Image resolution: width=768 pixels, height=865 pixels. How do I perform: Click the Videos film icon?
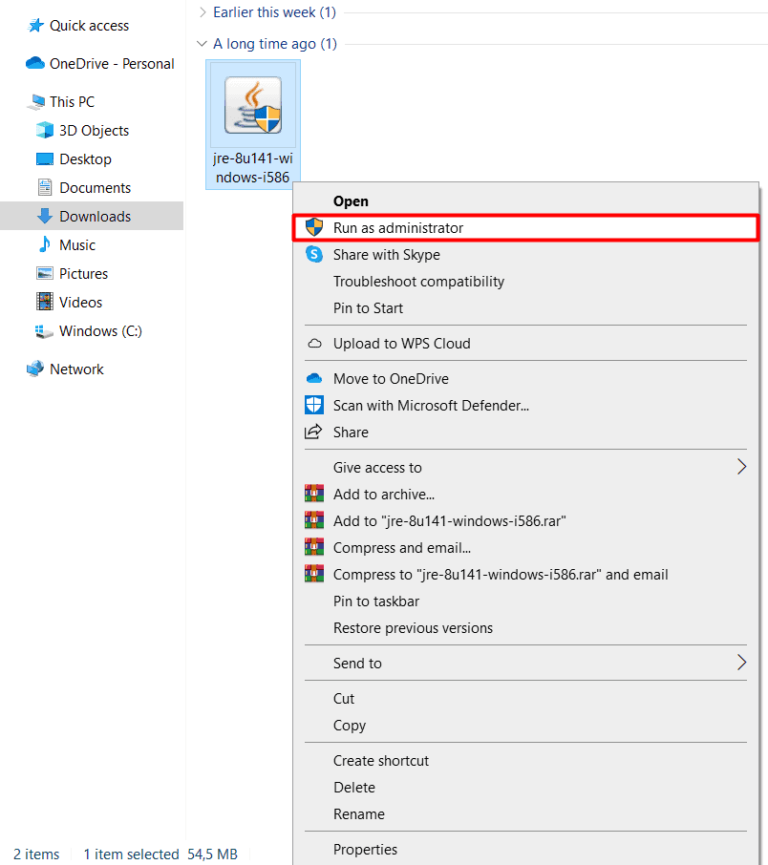(45, 302)
